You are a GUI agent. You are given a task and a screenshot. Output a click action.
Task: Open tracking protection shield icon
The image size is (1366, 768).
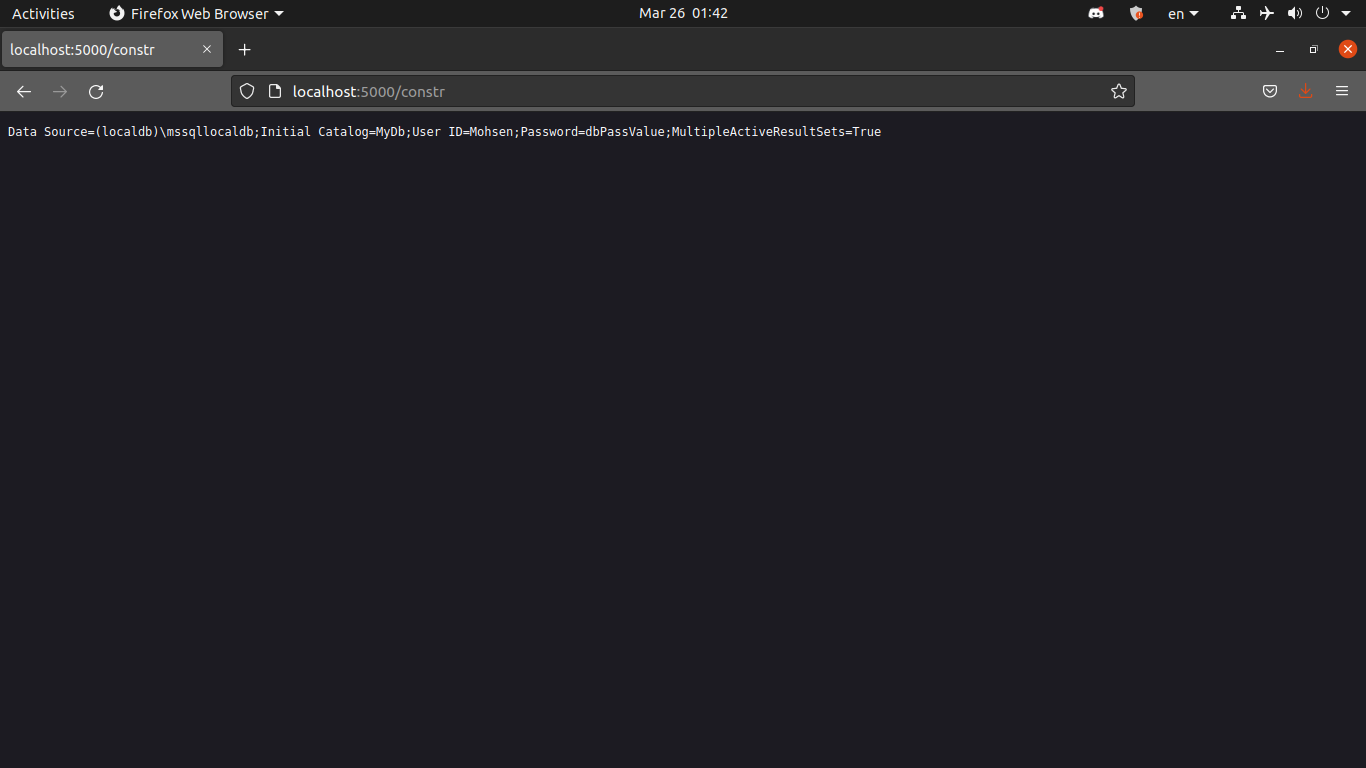[x=247, y=91]
